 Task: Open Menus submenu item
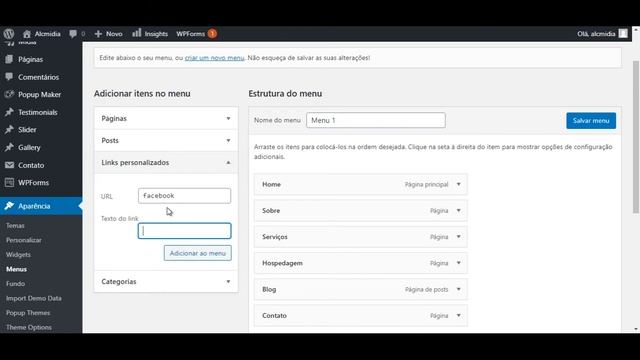(16, 269)
